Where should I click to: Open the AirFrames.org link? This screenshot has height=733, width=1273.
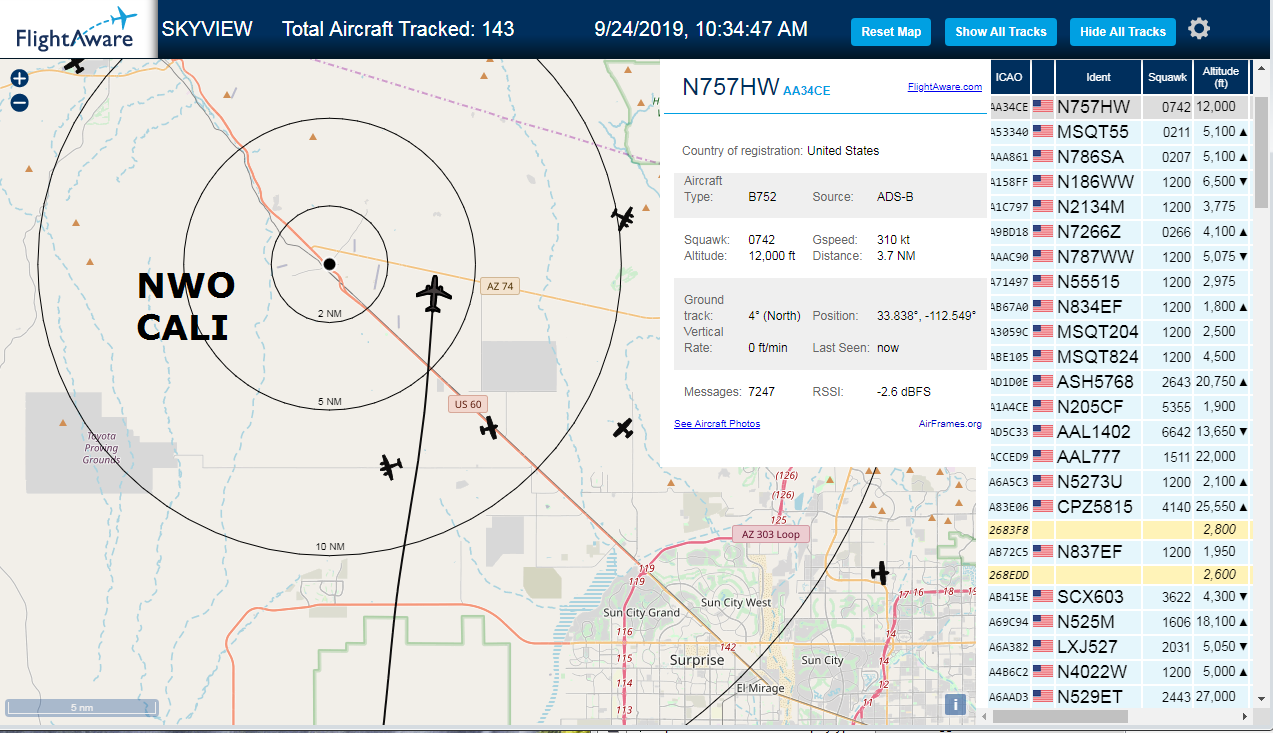click(950, 424)
